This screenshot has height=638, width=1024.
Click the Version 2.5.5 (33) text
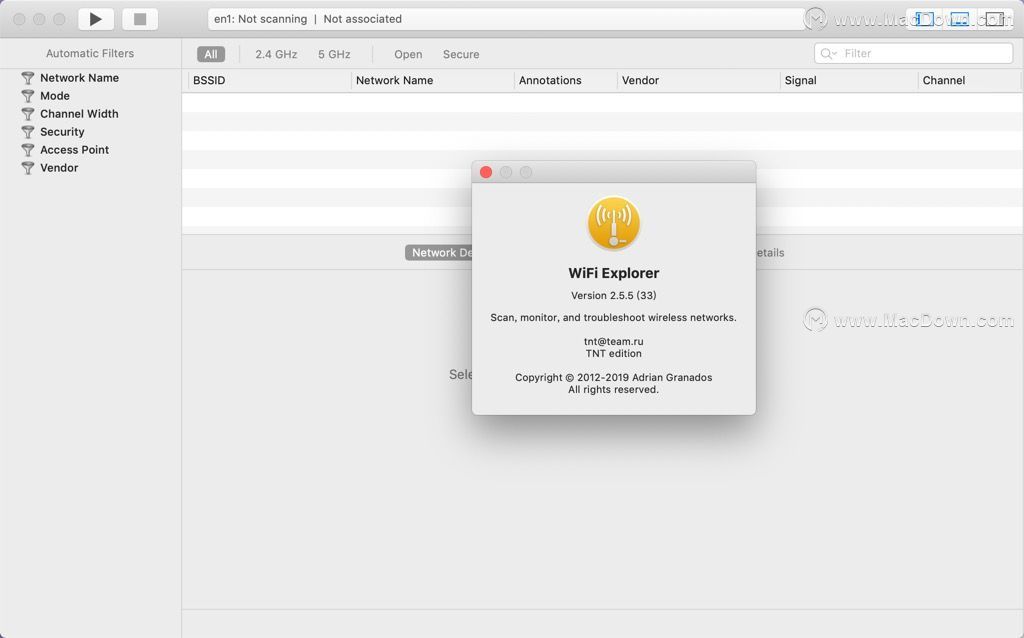pos(613,295)
